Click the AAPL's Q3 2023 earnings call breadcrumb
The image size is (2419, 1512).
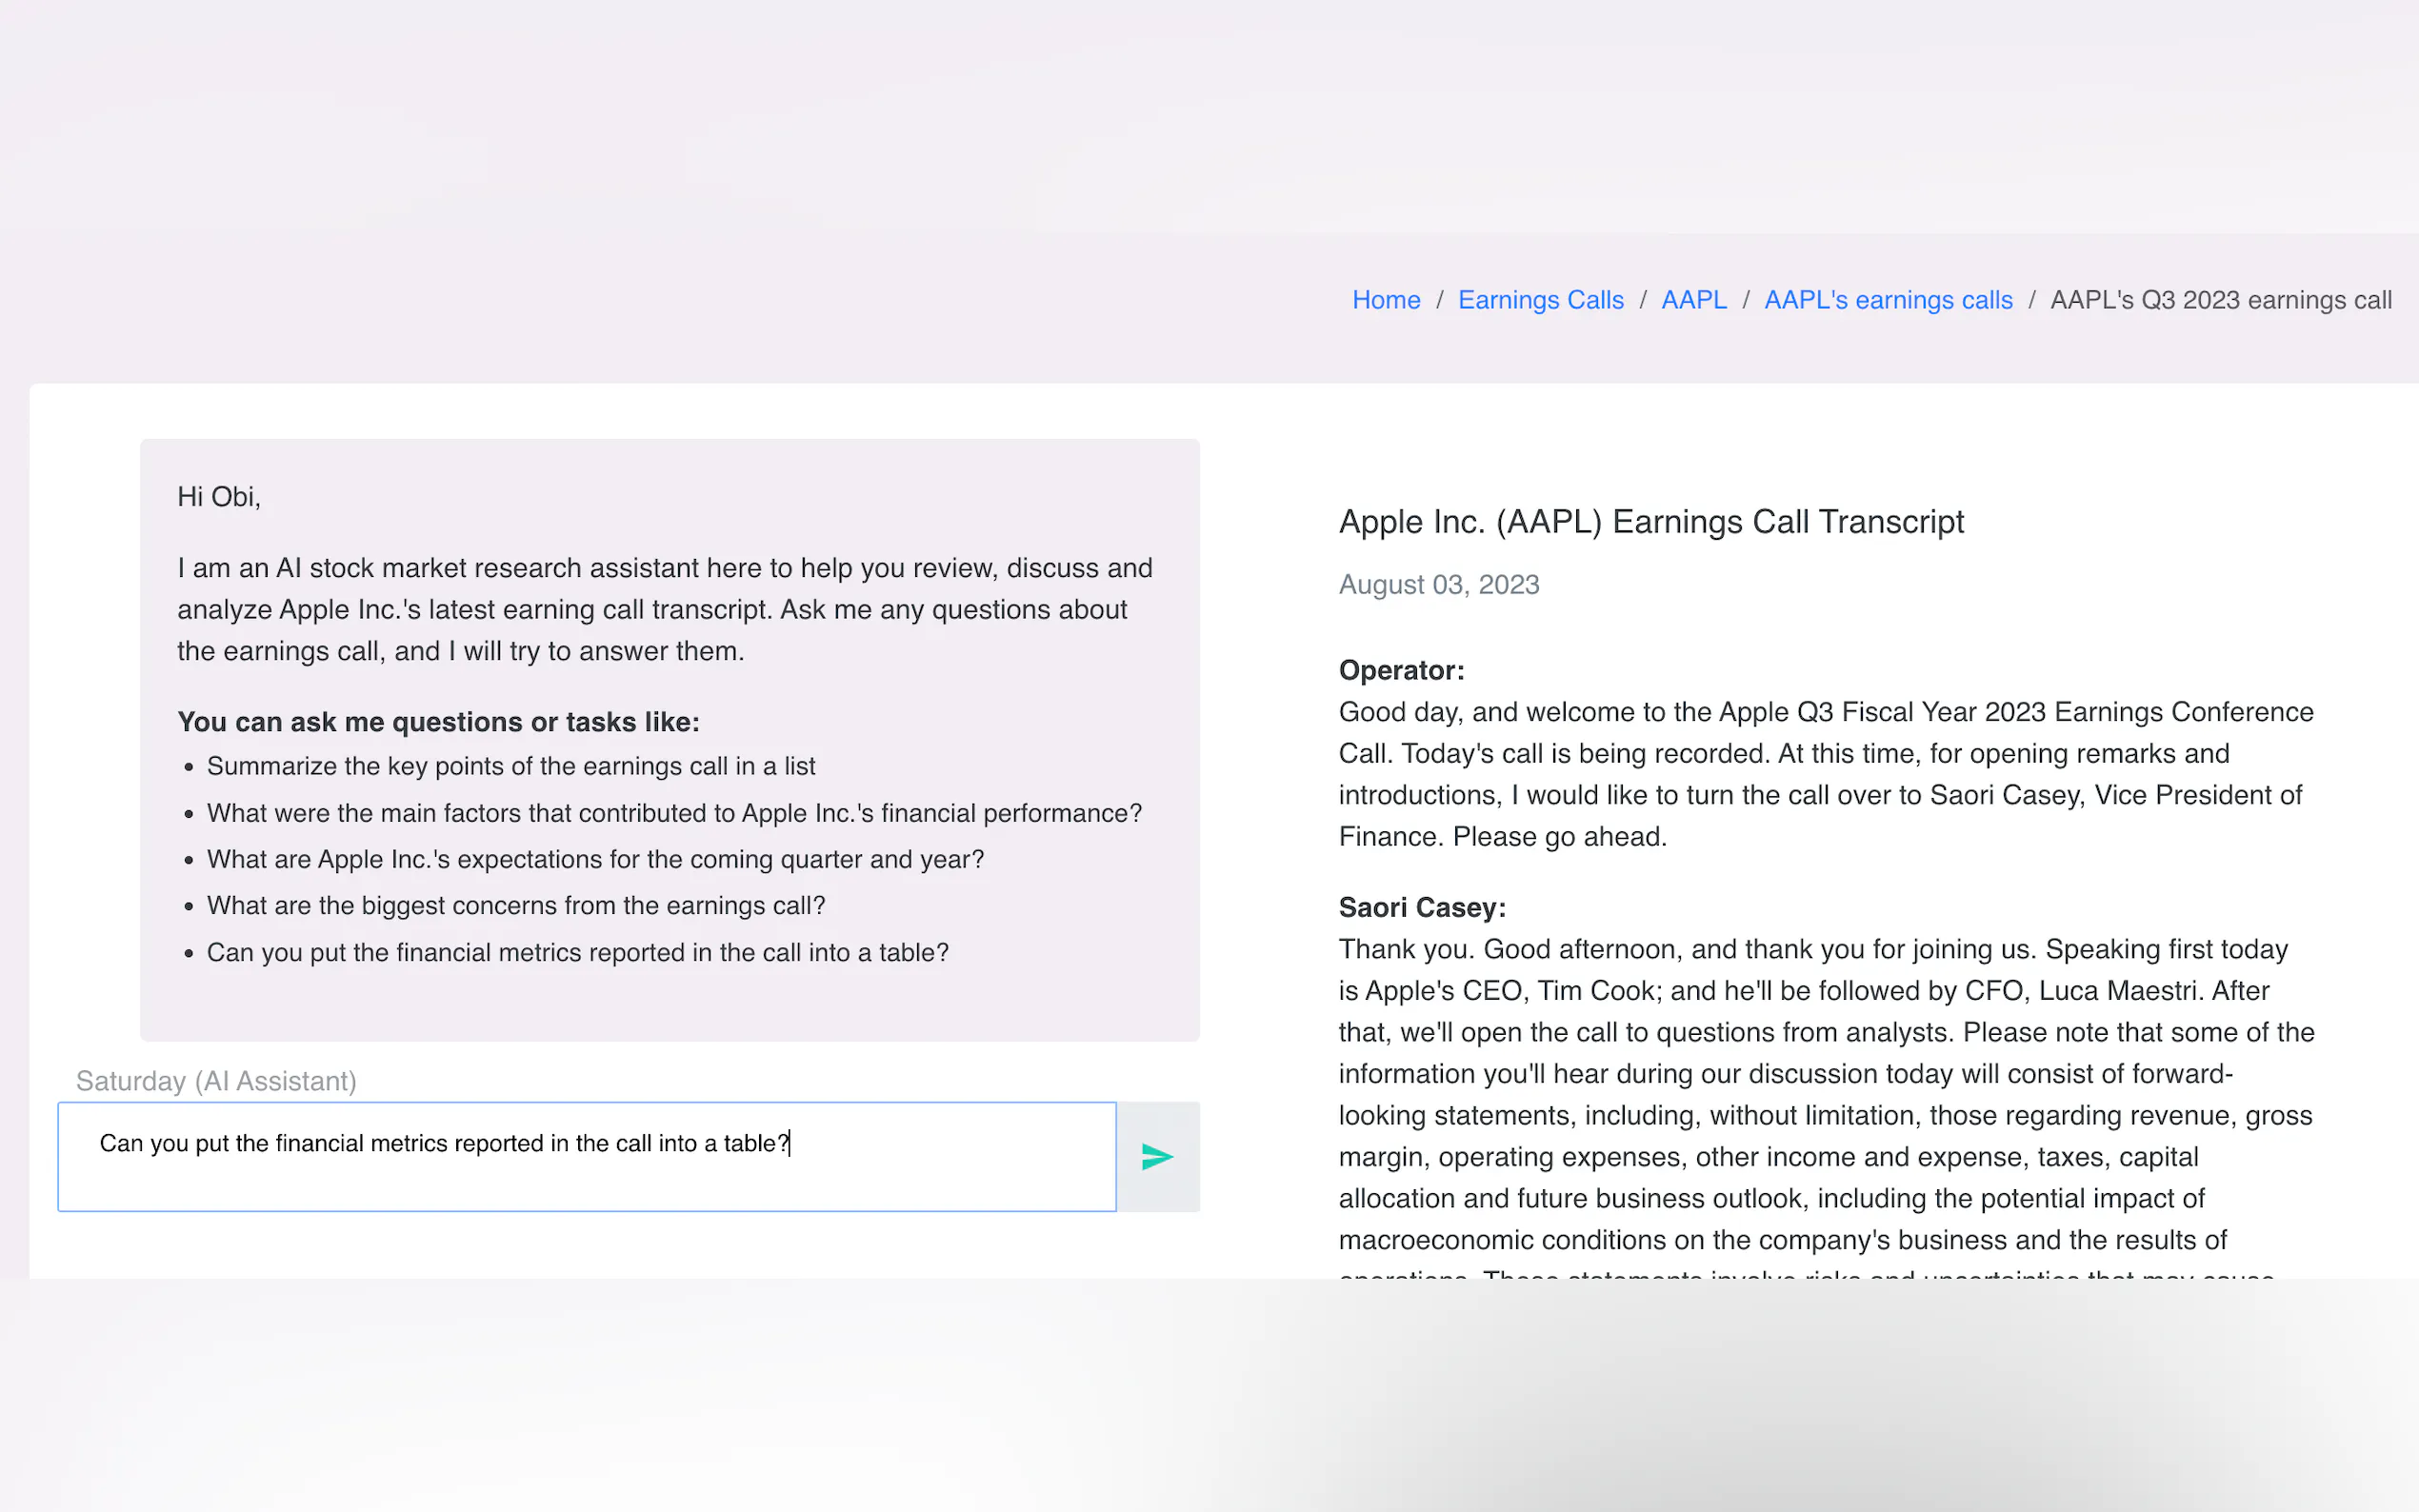tap(2220, 300)
